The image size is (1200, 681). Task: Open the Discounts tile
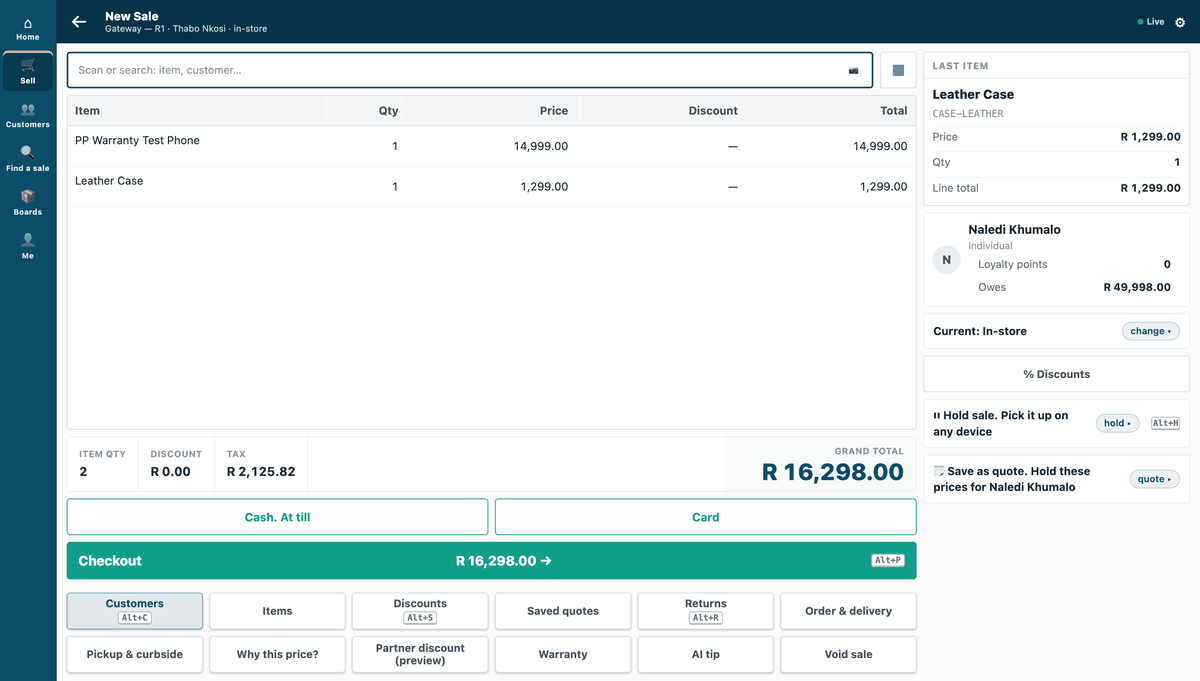point(420,611)
